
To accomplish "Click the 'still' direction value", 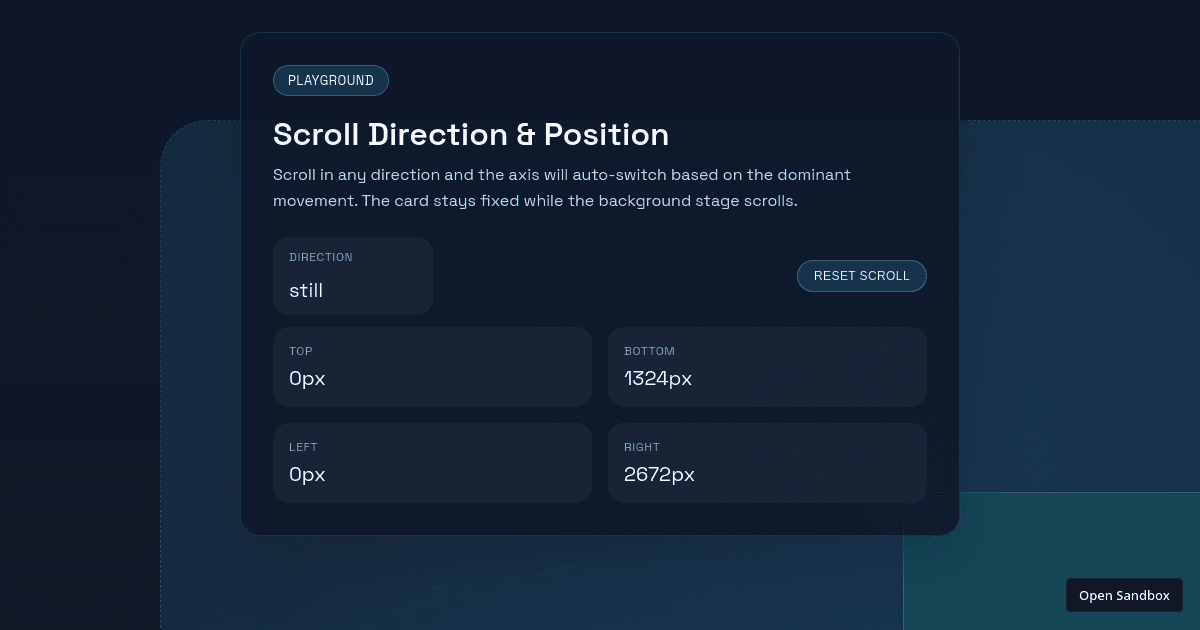I will tap(306, 291).
